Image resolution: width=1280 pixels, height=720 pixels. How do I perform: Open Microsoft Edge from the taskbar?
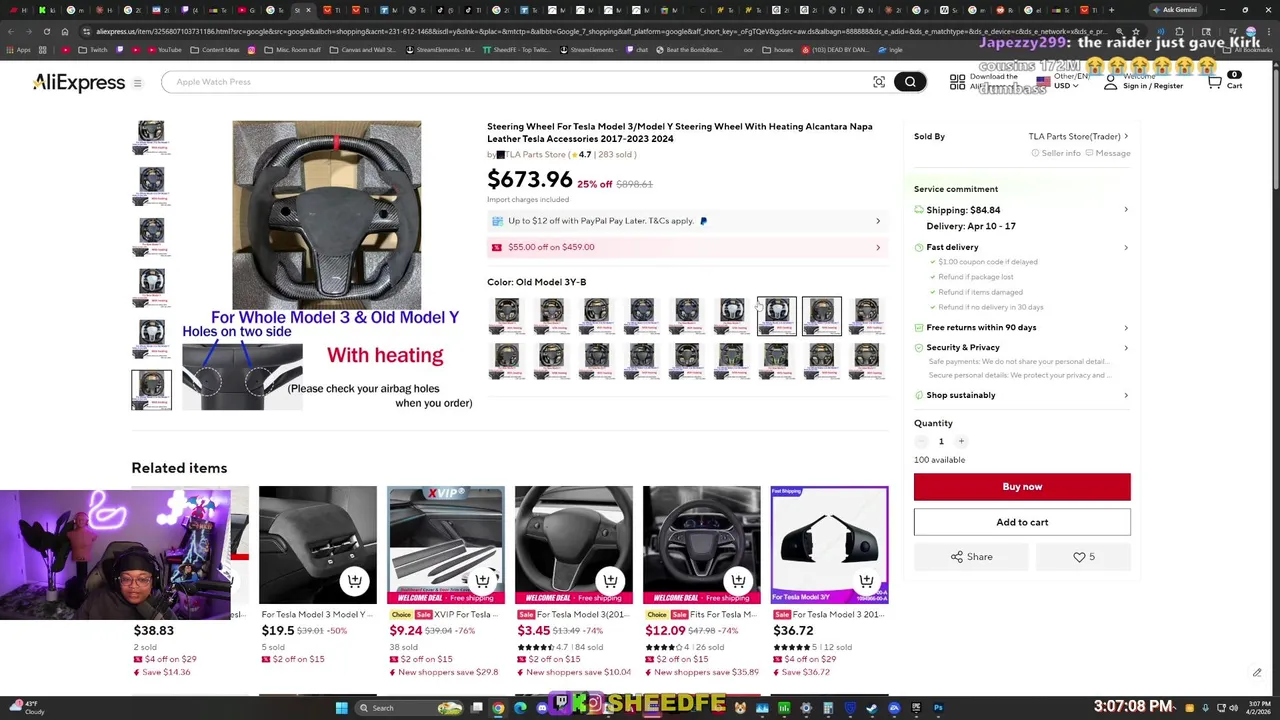click(x=520, y=708)
